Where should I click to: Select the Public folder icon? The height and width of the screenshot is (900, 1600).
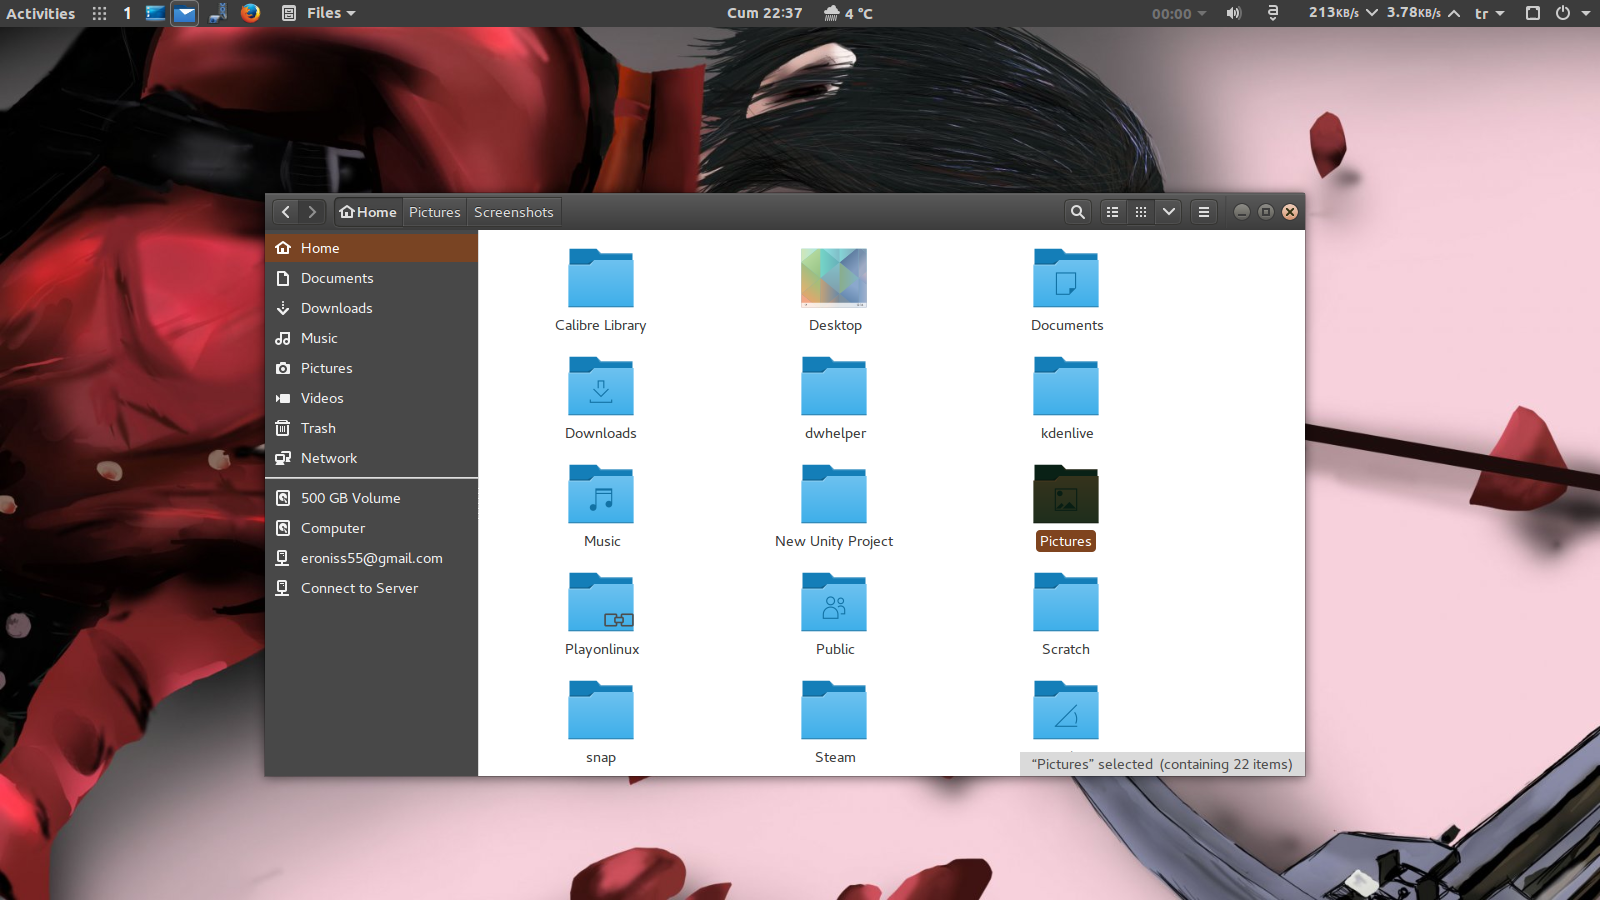[x=834, y=602]
